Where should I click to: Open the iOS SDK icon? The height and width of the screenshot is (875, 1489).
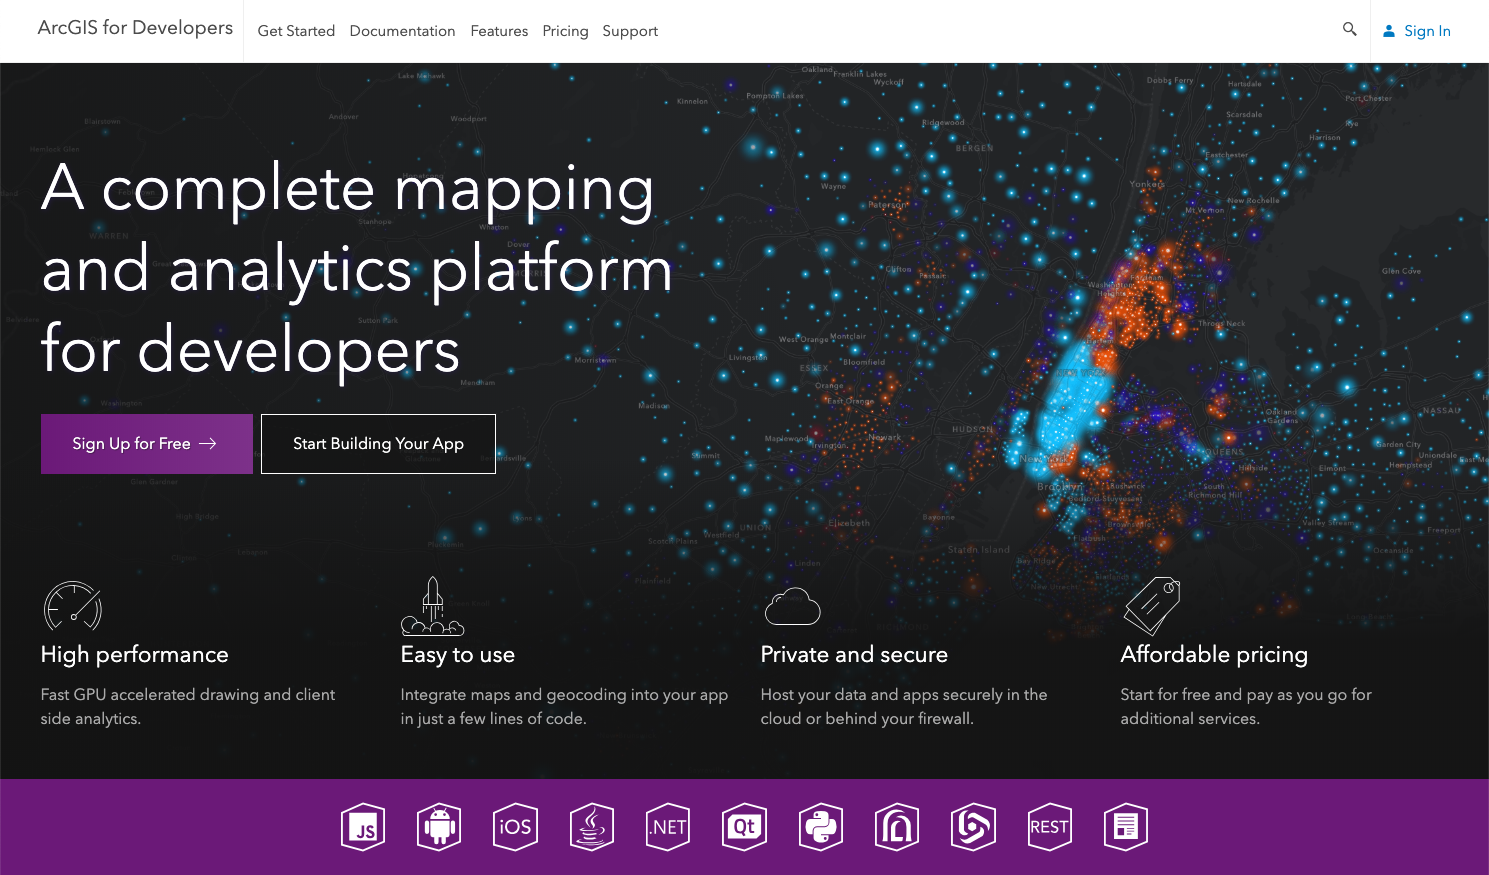[515, 827]
